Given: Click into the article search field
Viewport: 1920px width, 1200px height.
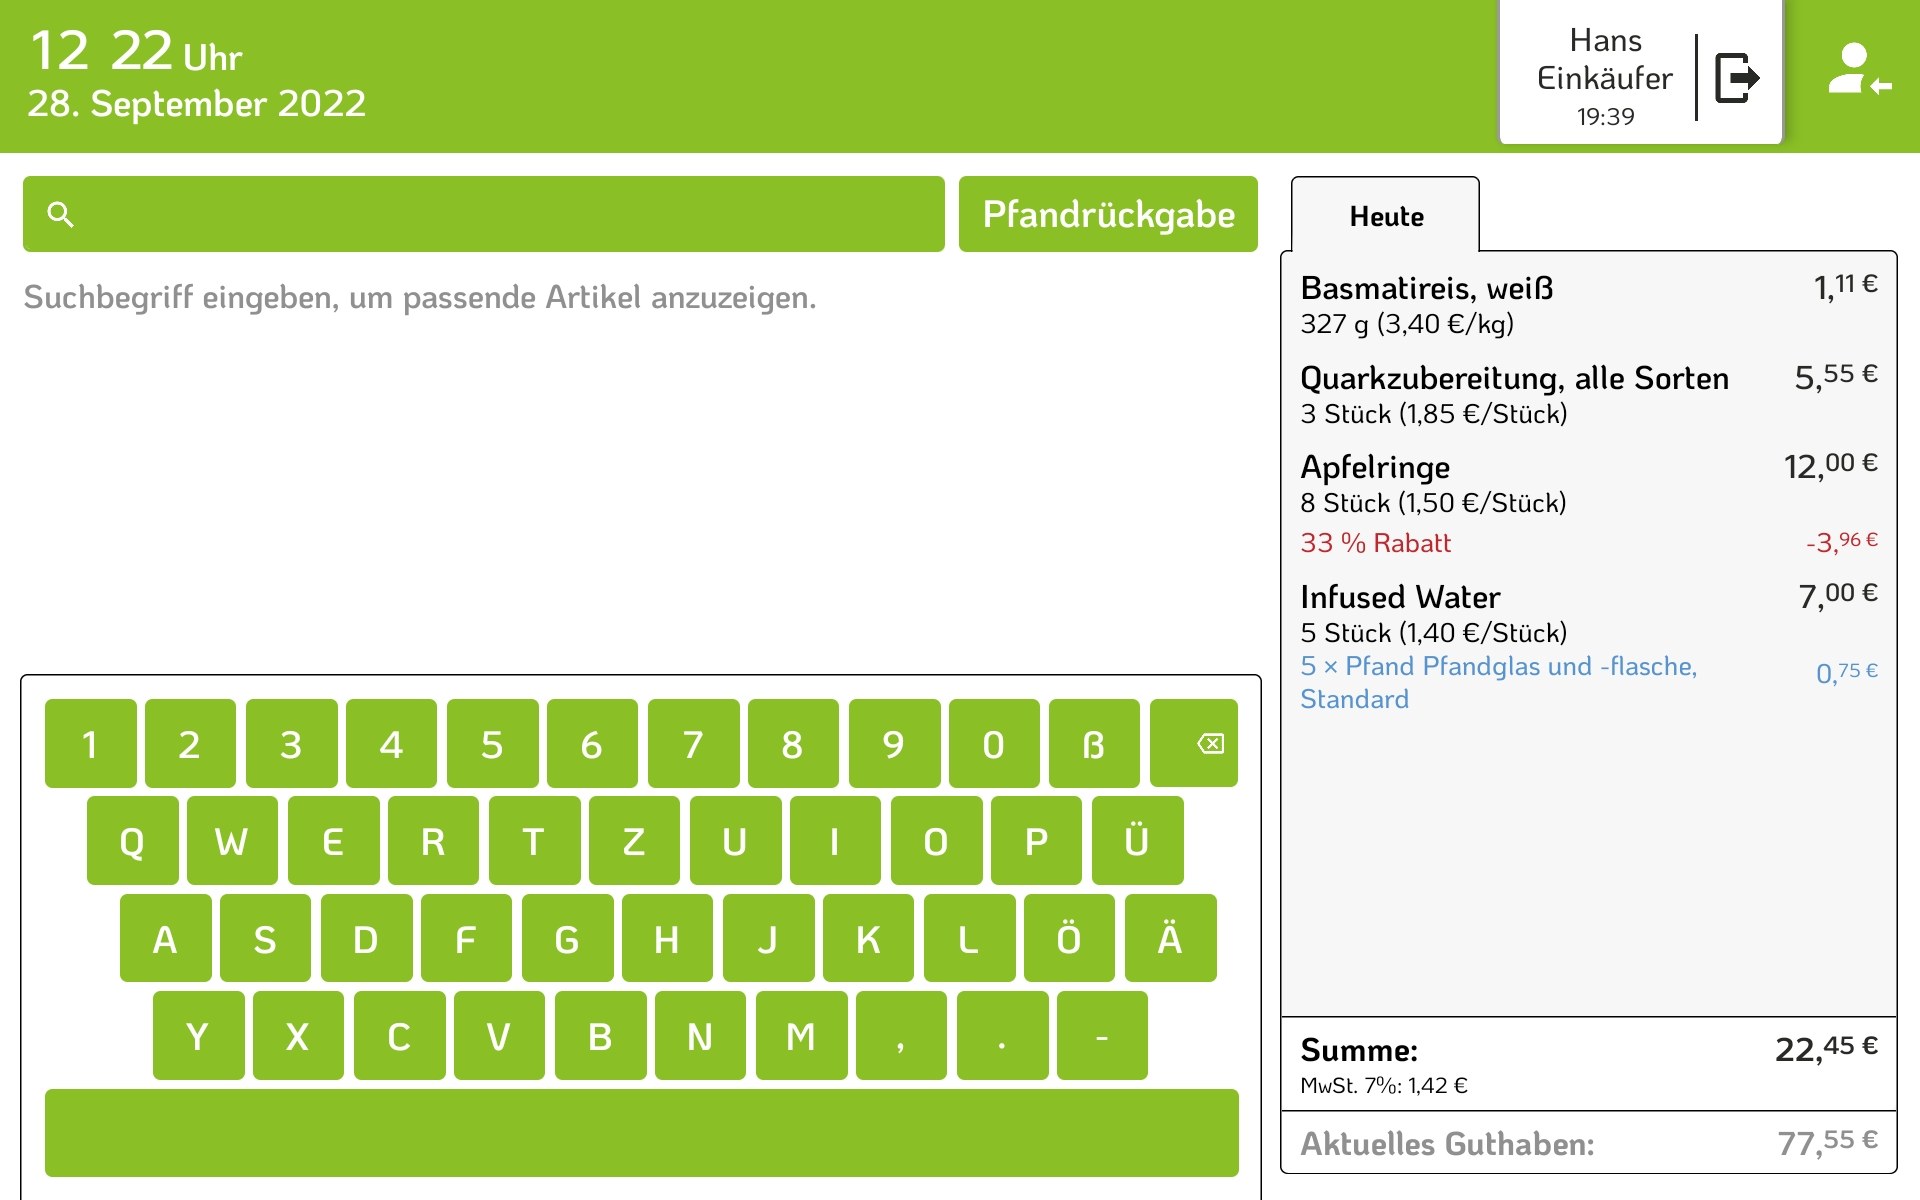Looking at the screenshot, I should (500, 214).
